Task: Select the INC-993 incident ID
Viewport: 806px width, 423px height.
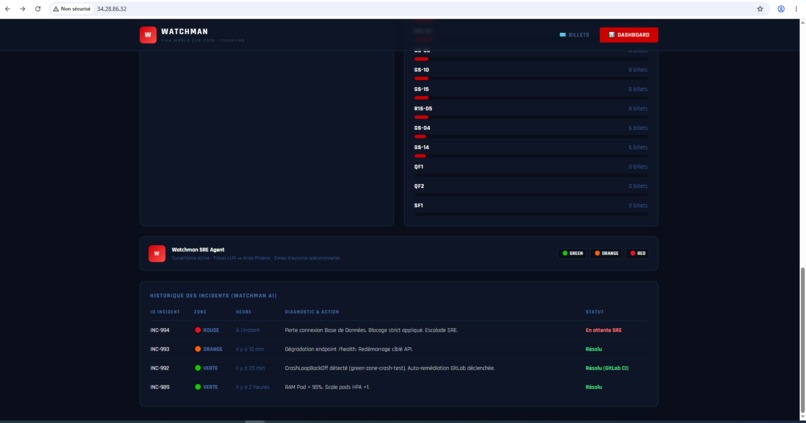Action: pyautogui.click(x=160, y=349)
